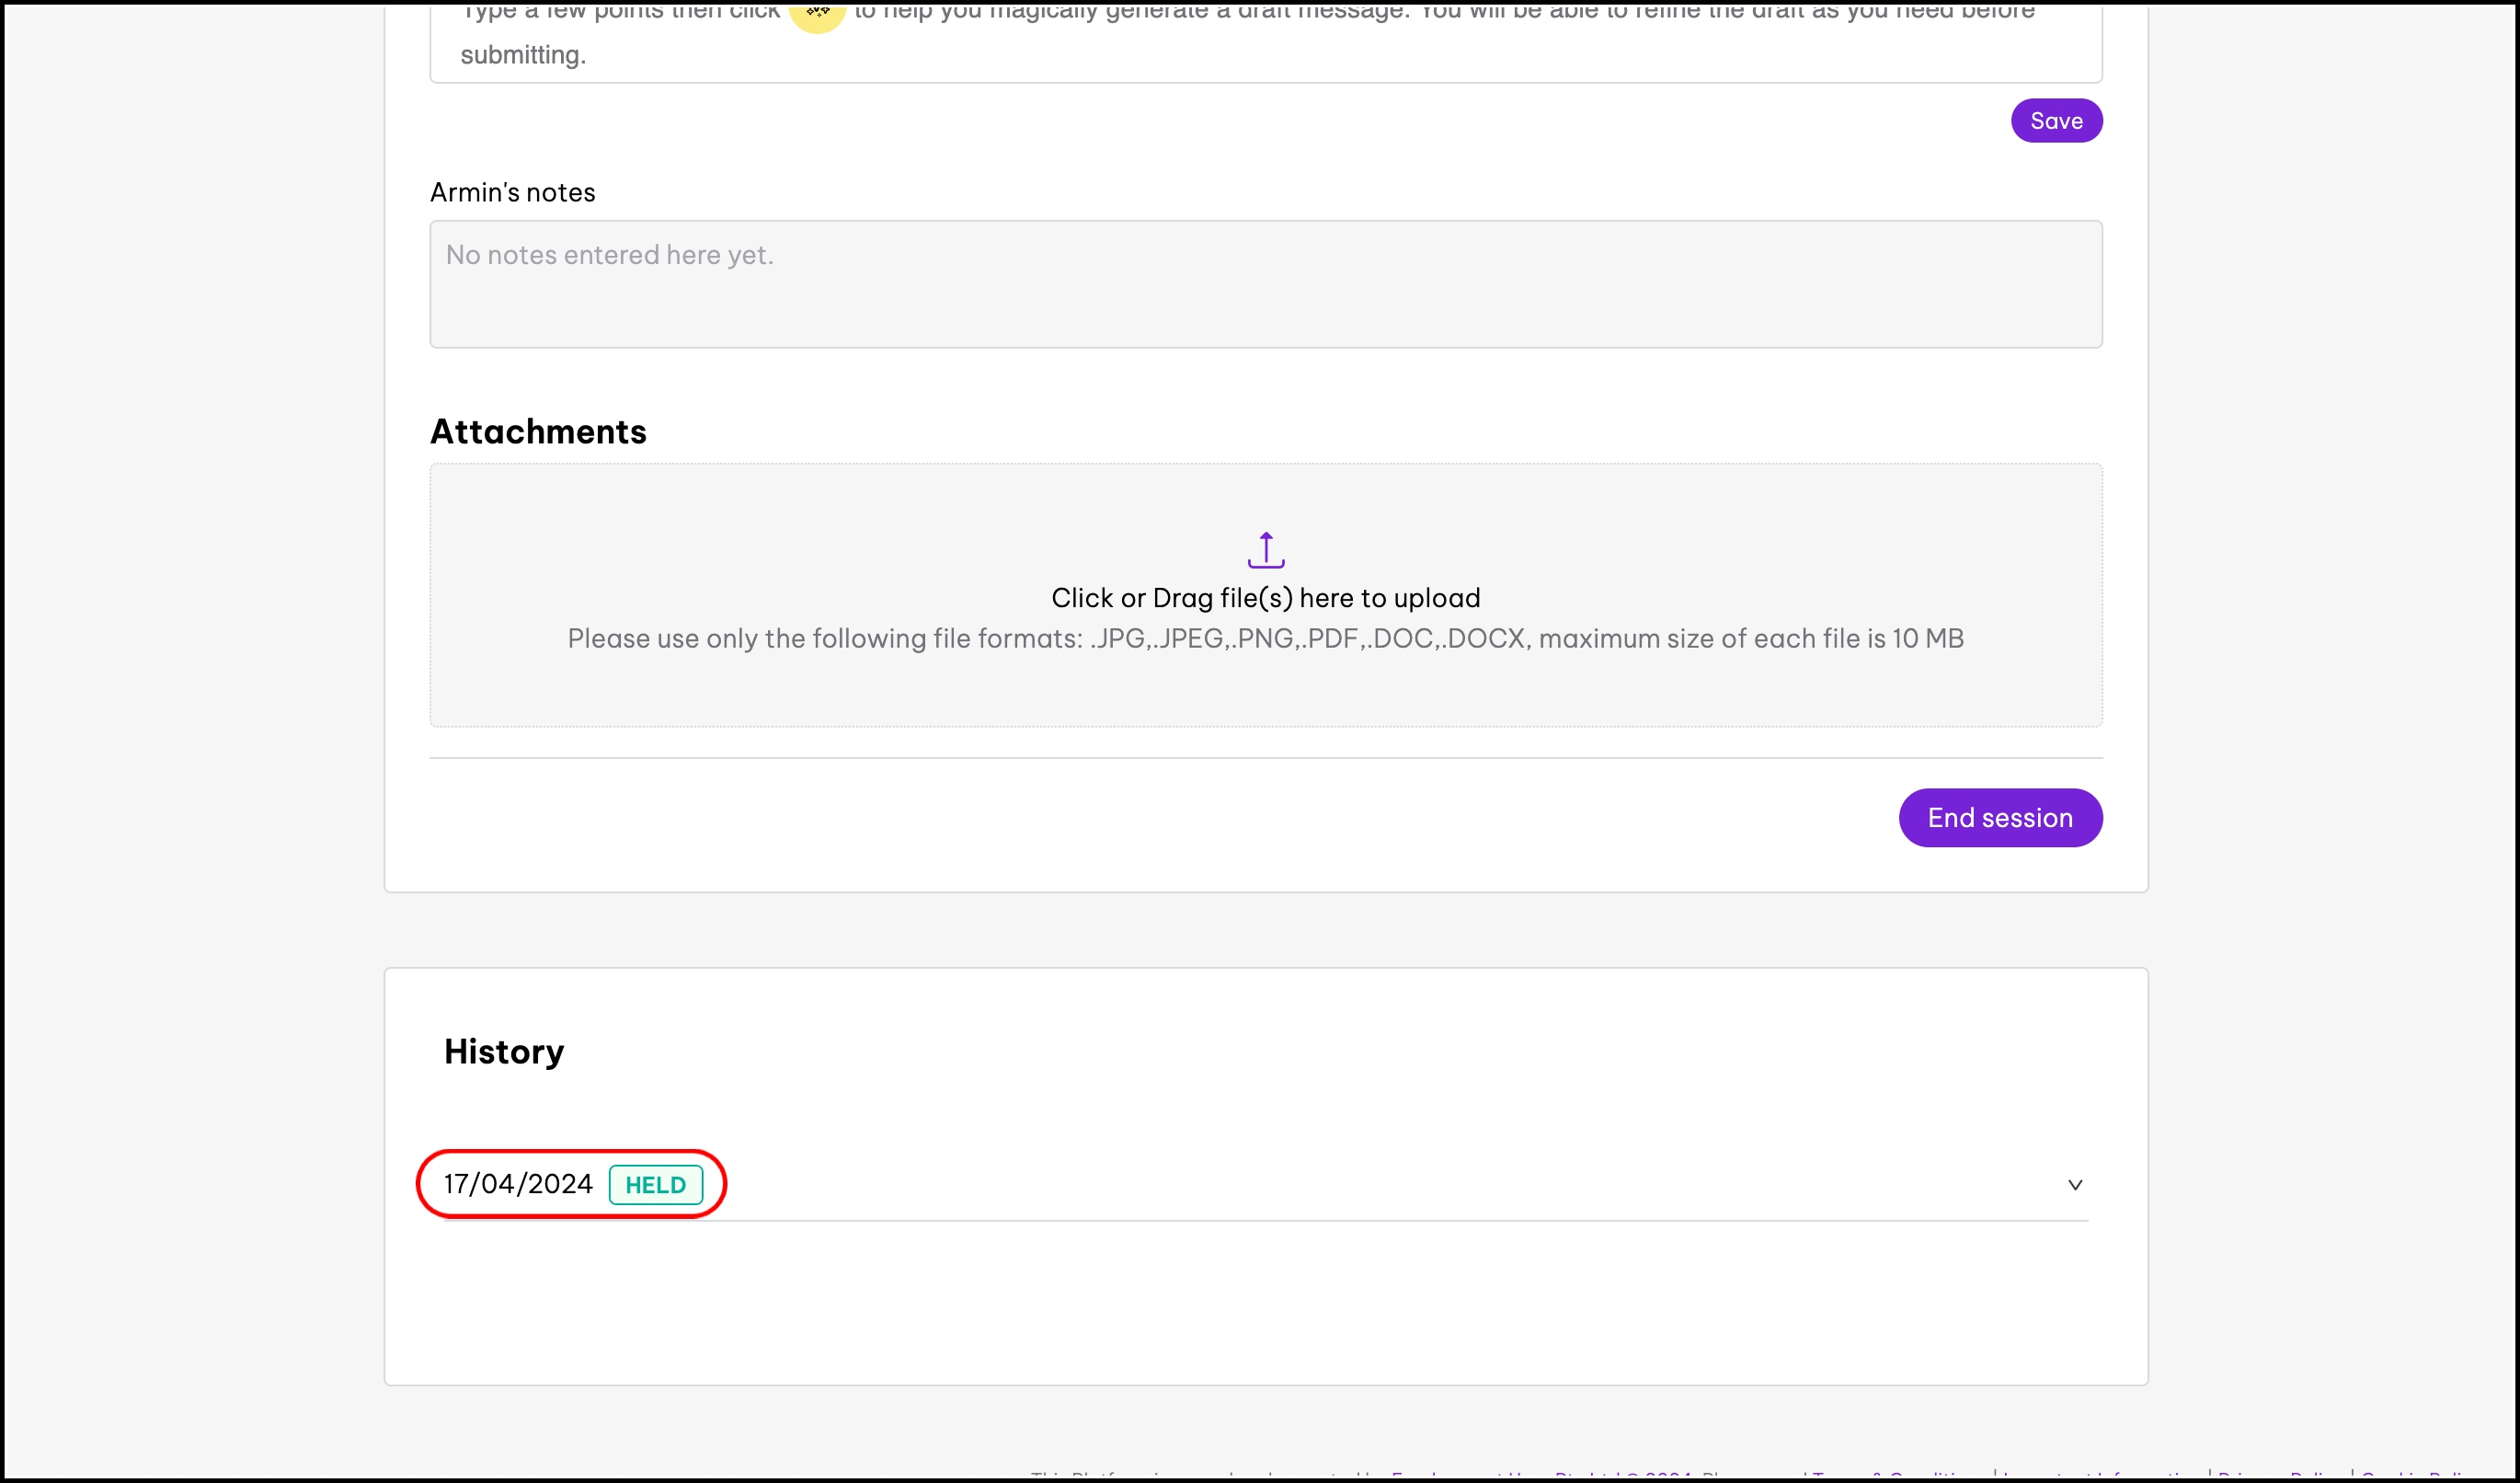Click the Attachments section heading
This screenshot has height=1483, width=2520.
[538, 432]
